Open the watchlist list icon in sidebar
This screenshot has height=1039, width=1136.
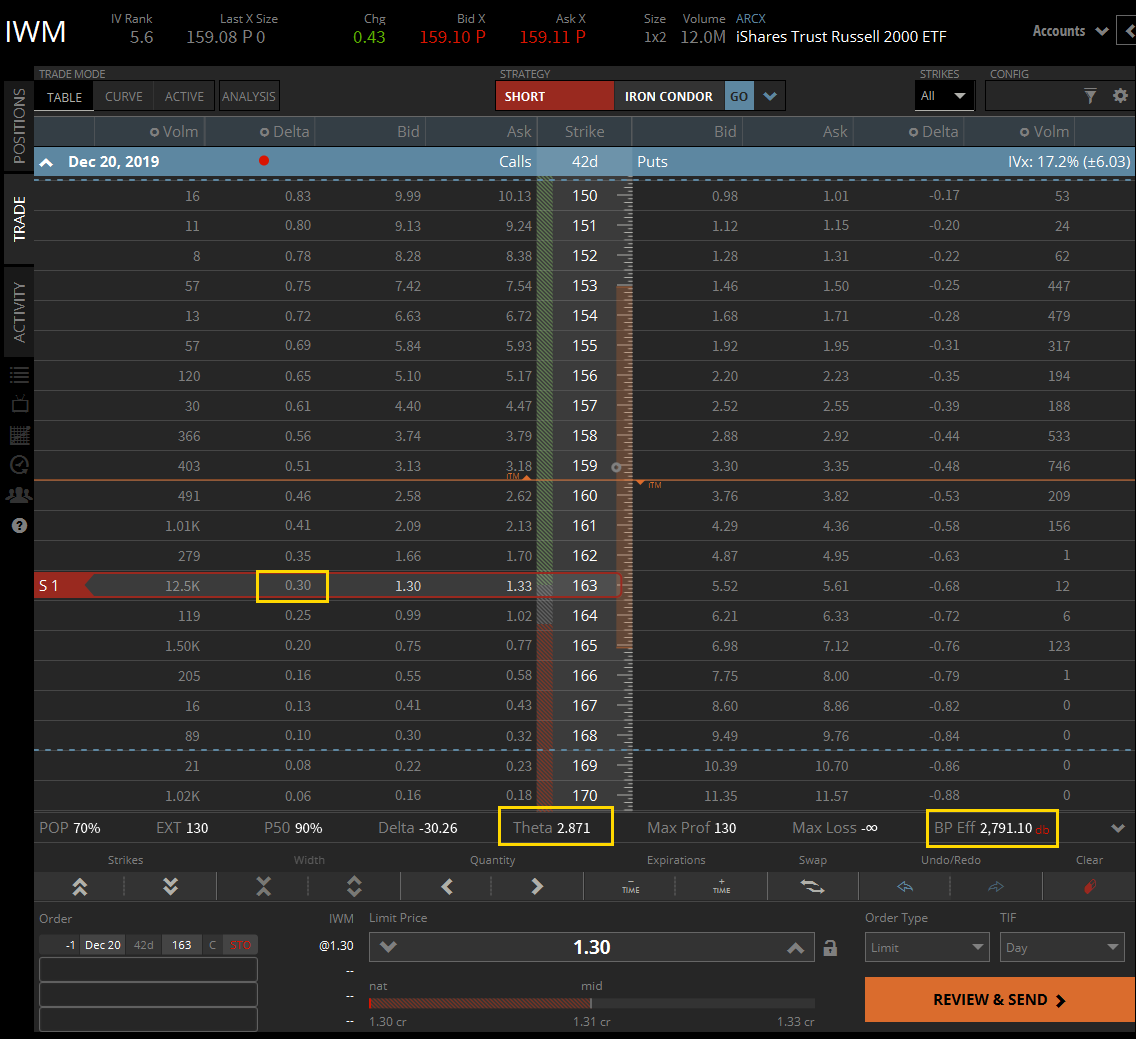19,375
